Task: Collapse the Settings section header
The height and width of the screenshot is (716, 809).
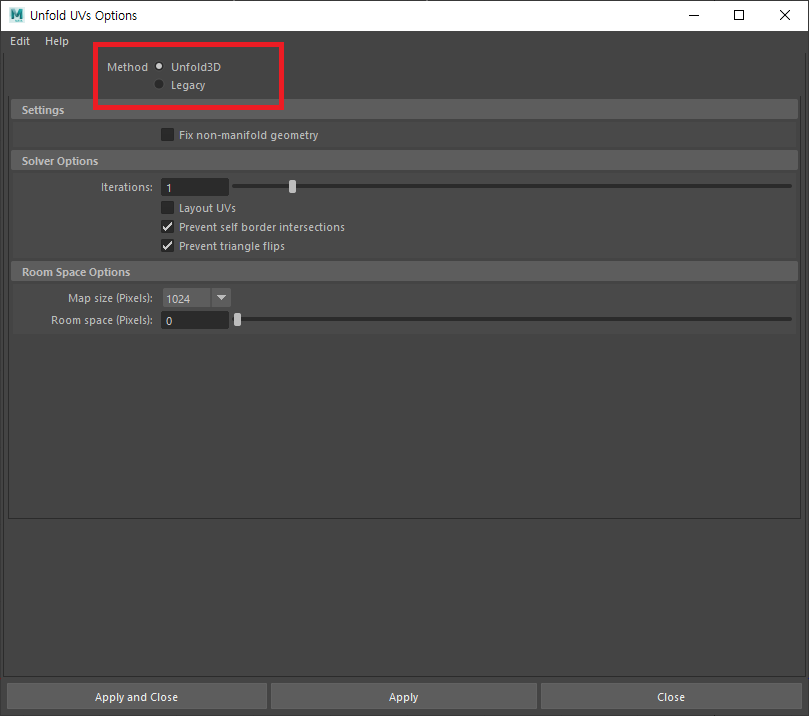Action: [x=404, y=110]
